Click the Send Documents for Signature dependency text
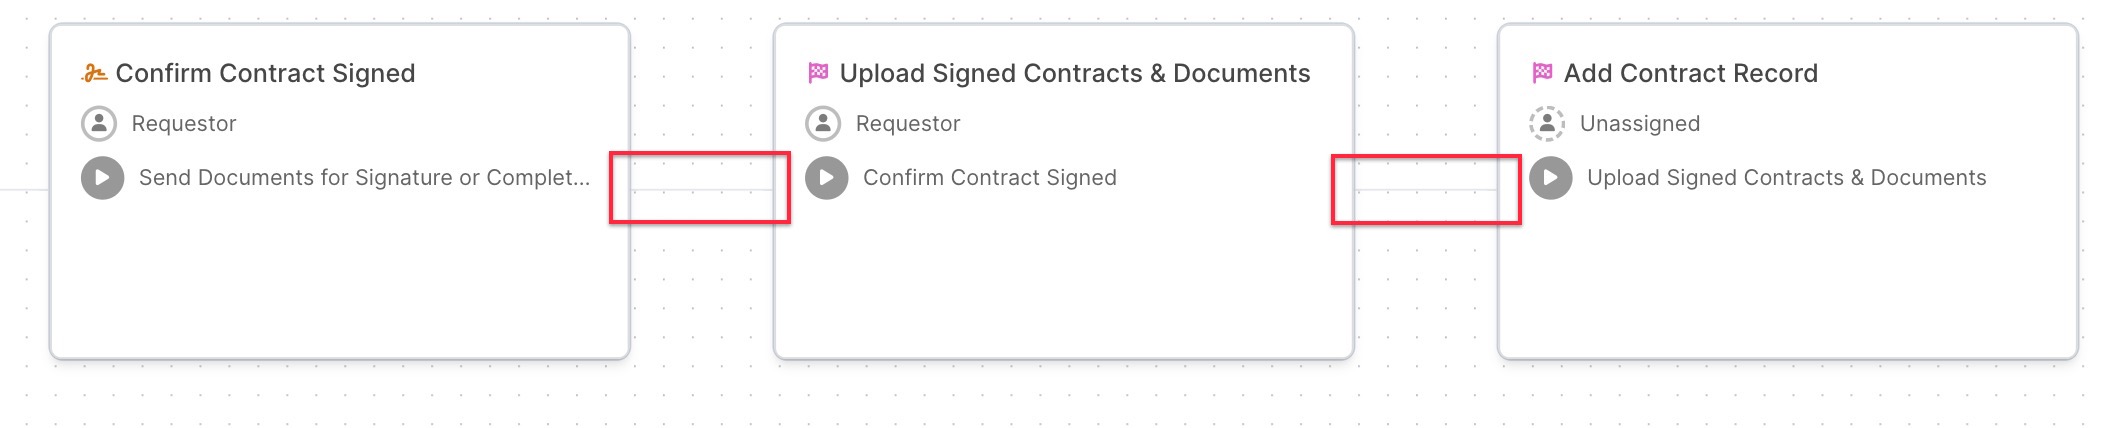The height and width of the screenshot is (428, 2108). pyautogui.click(x=365, y=178)
